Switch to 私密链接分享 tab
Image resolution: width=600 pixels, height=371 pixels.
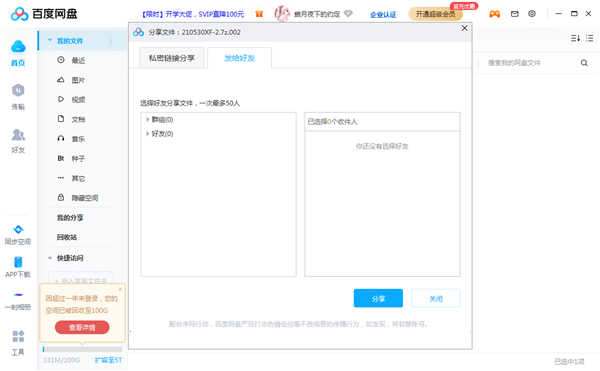[x=171, y=58]
